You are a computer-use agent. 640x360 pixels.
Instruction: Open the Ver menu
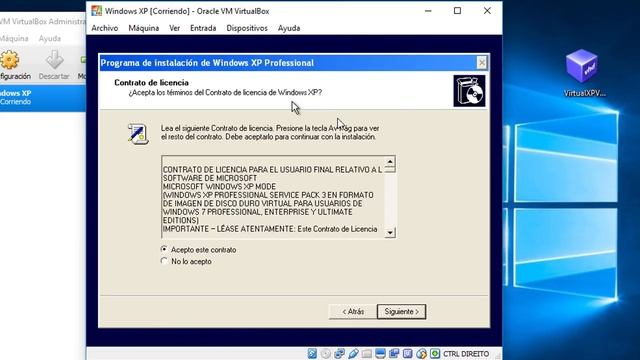click(175, 28)
